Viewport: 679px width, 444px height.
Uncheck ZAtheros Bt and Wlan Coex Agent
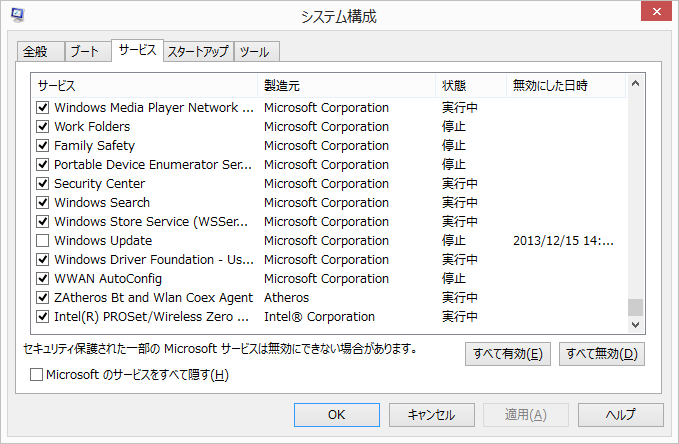[x=42, y=298]
